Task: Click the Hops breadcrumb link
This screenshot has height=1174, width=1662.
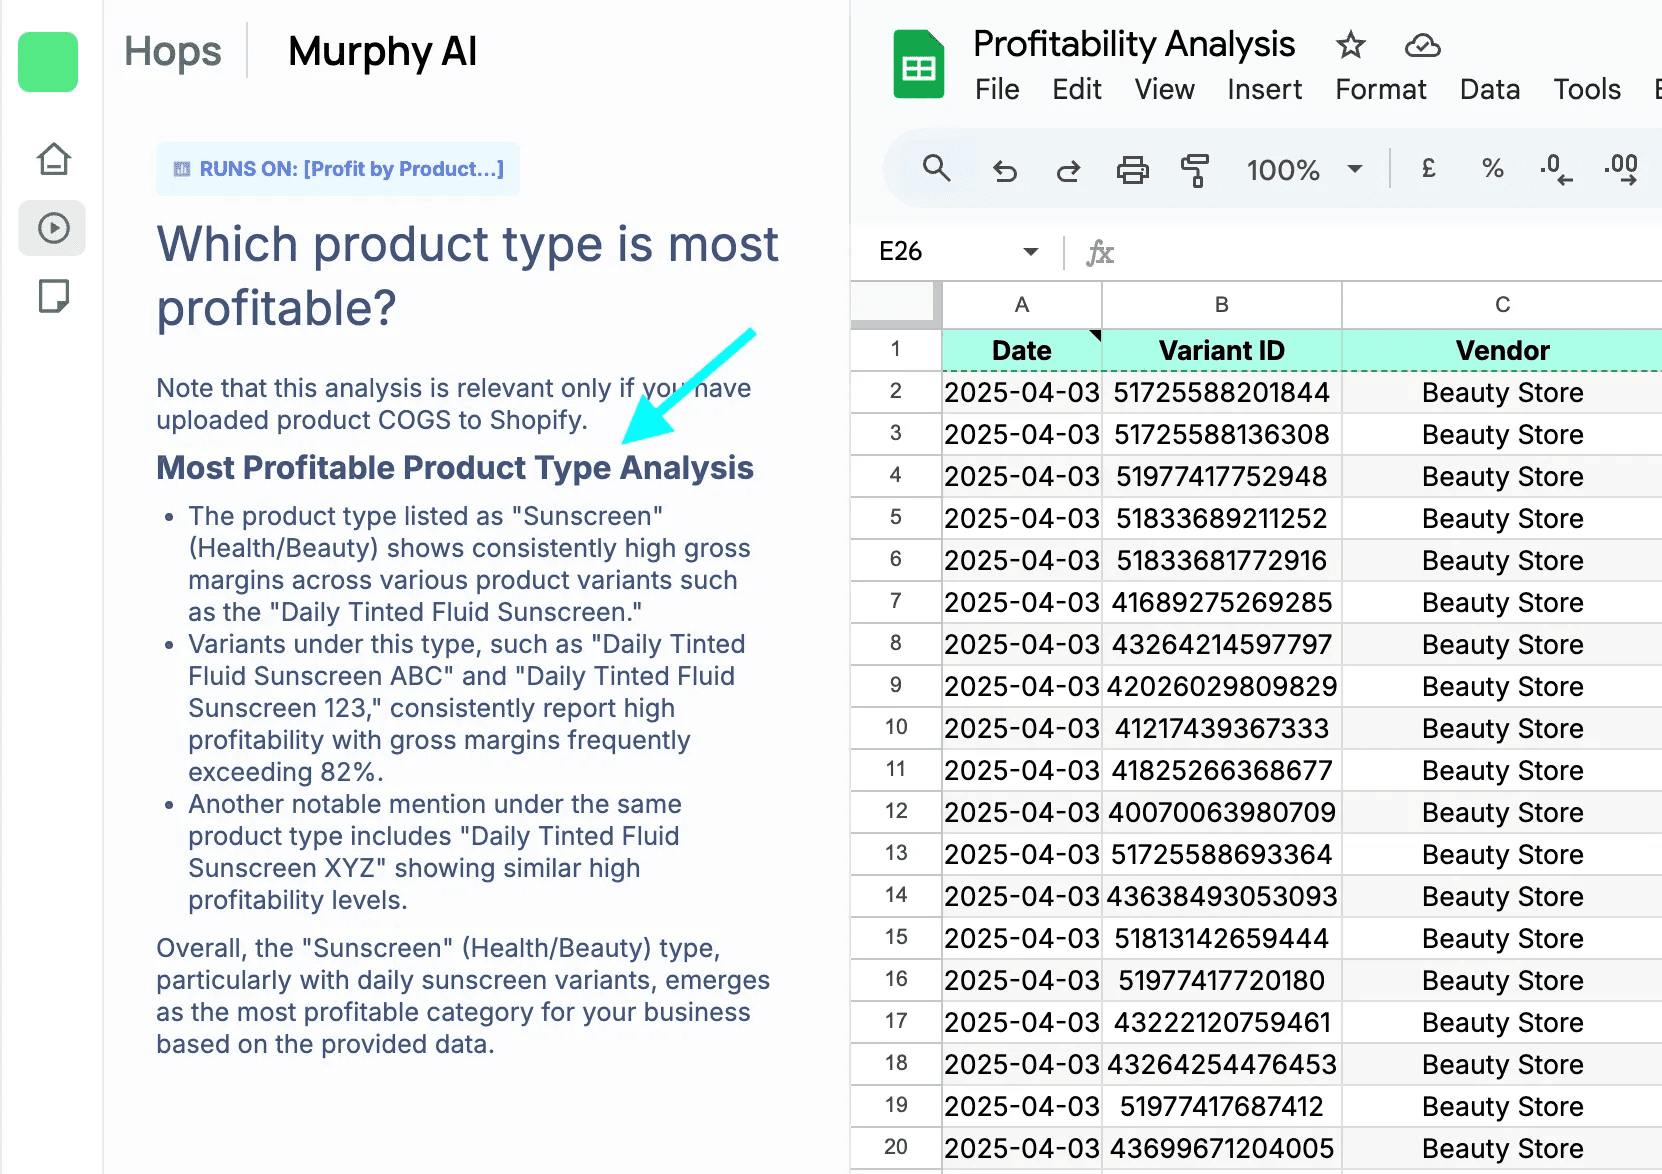Action: pyautogui.click(x=173, y=51)
